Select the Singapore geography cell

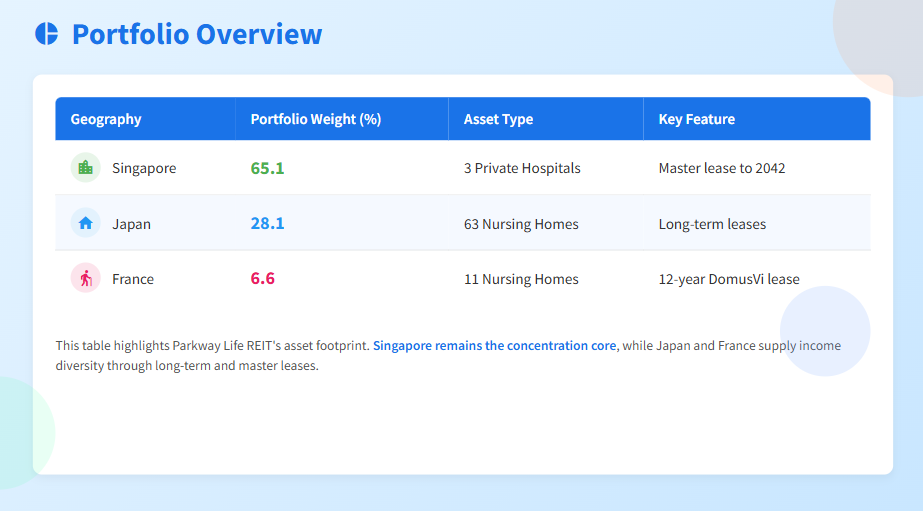click(144, 168)
